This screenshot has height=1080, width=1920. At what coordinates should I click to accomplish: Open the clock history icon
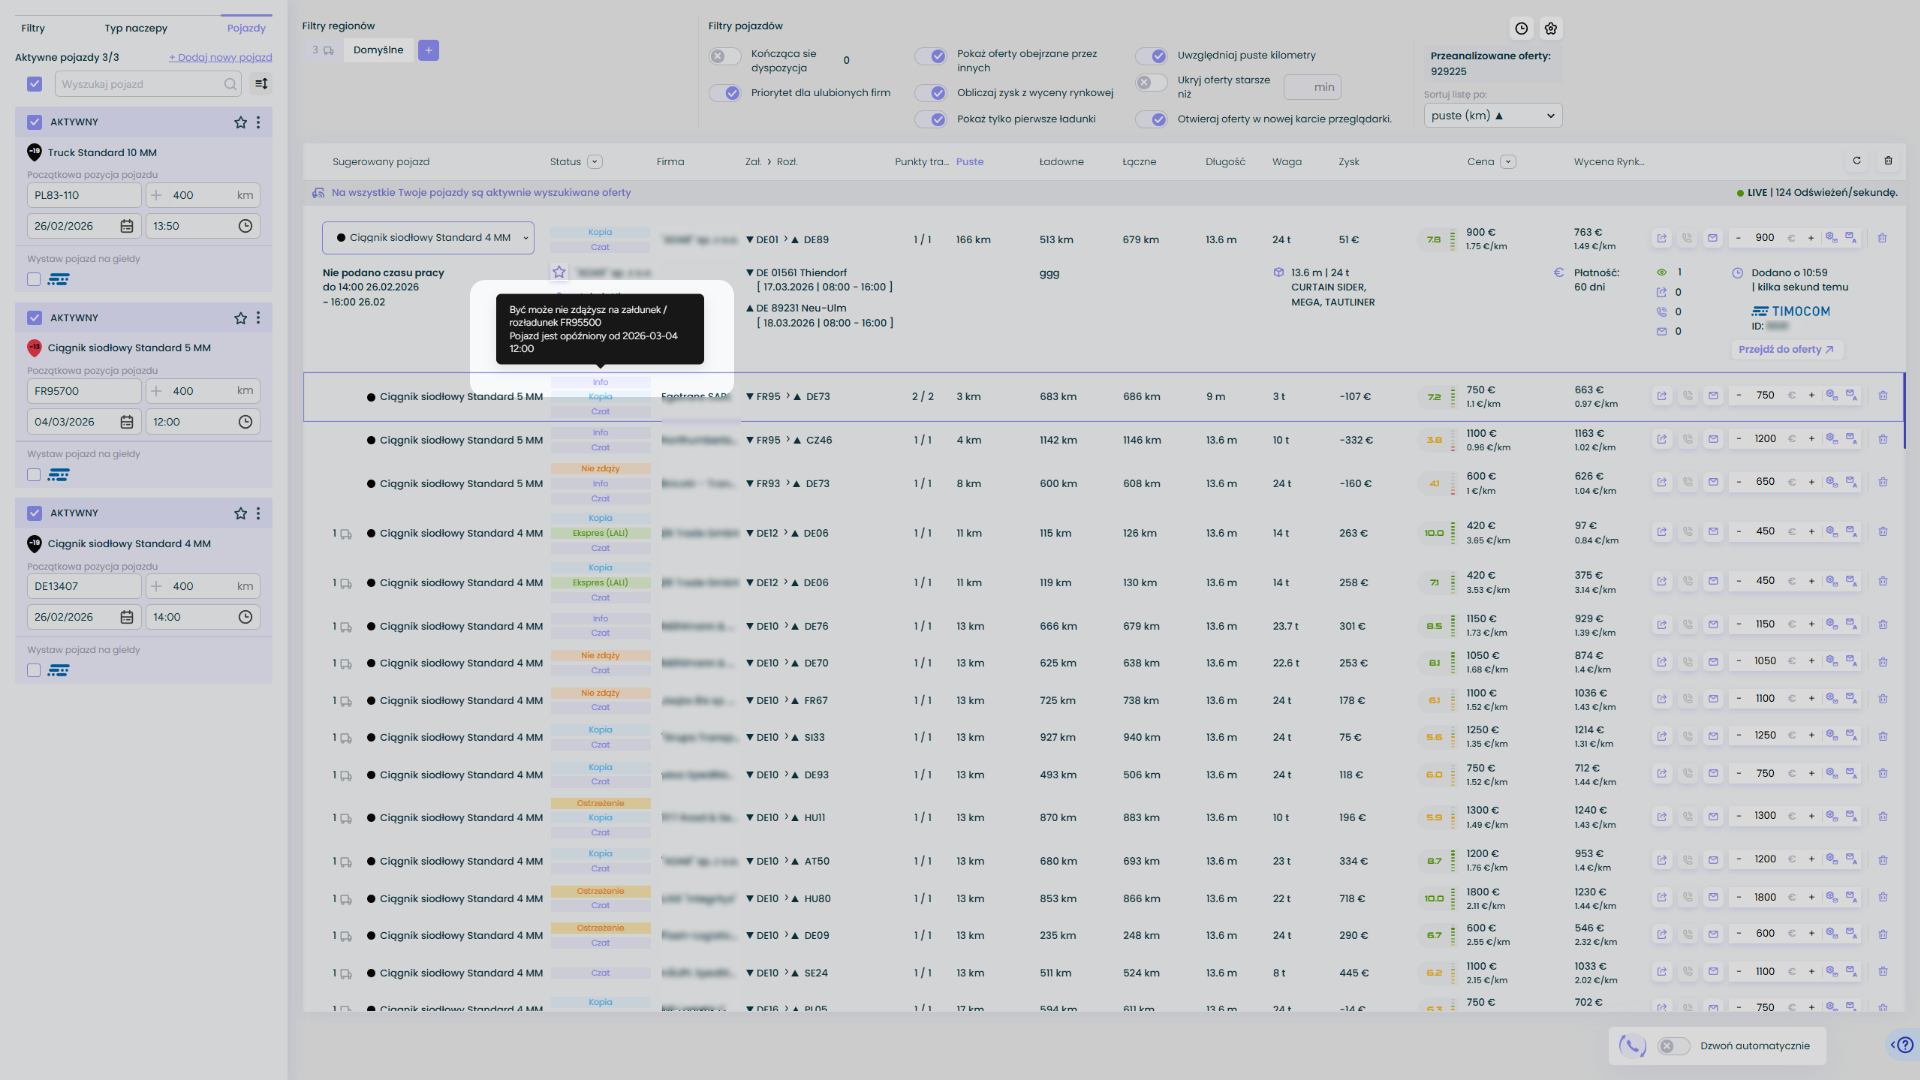tap(1521, 29)
